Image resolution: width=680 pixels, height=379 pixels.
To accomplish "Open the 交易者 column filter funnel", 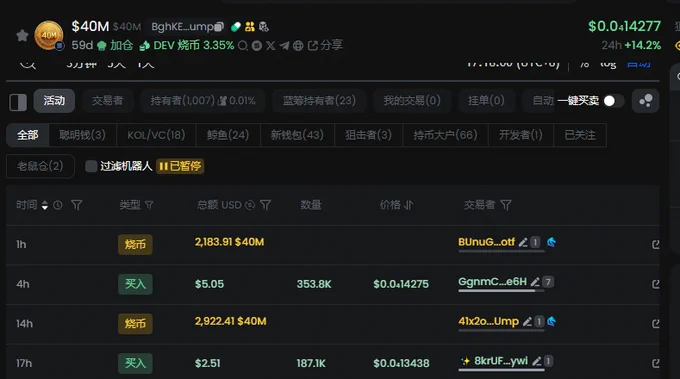I will [x=506, y=205].
